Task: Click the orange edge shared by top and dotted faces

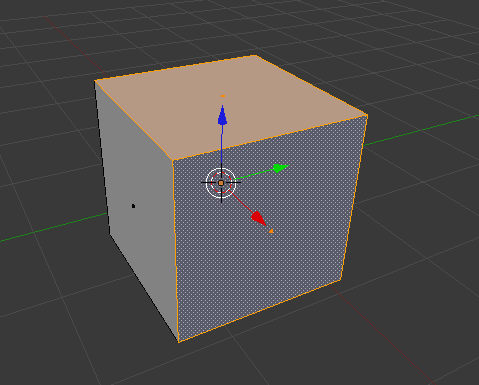Action: pyautogui.click(x=270, y=138)
